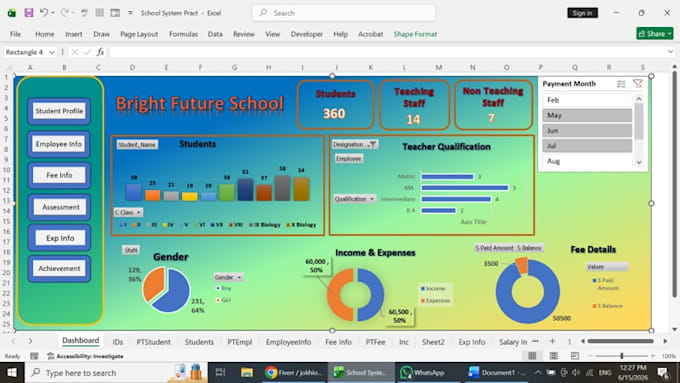Open the File menu
Image resolution: width=680 pixels, height=383 pixels.
click(x=15, y=34)
